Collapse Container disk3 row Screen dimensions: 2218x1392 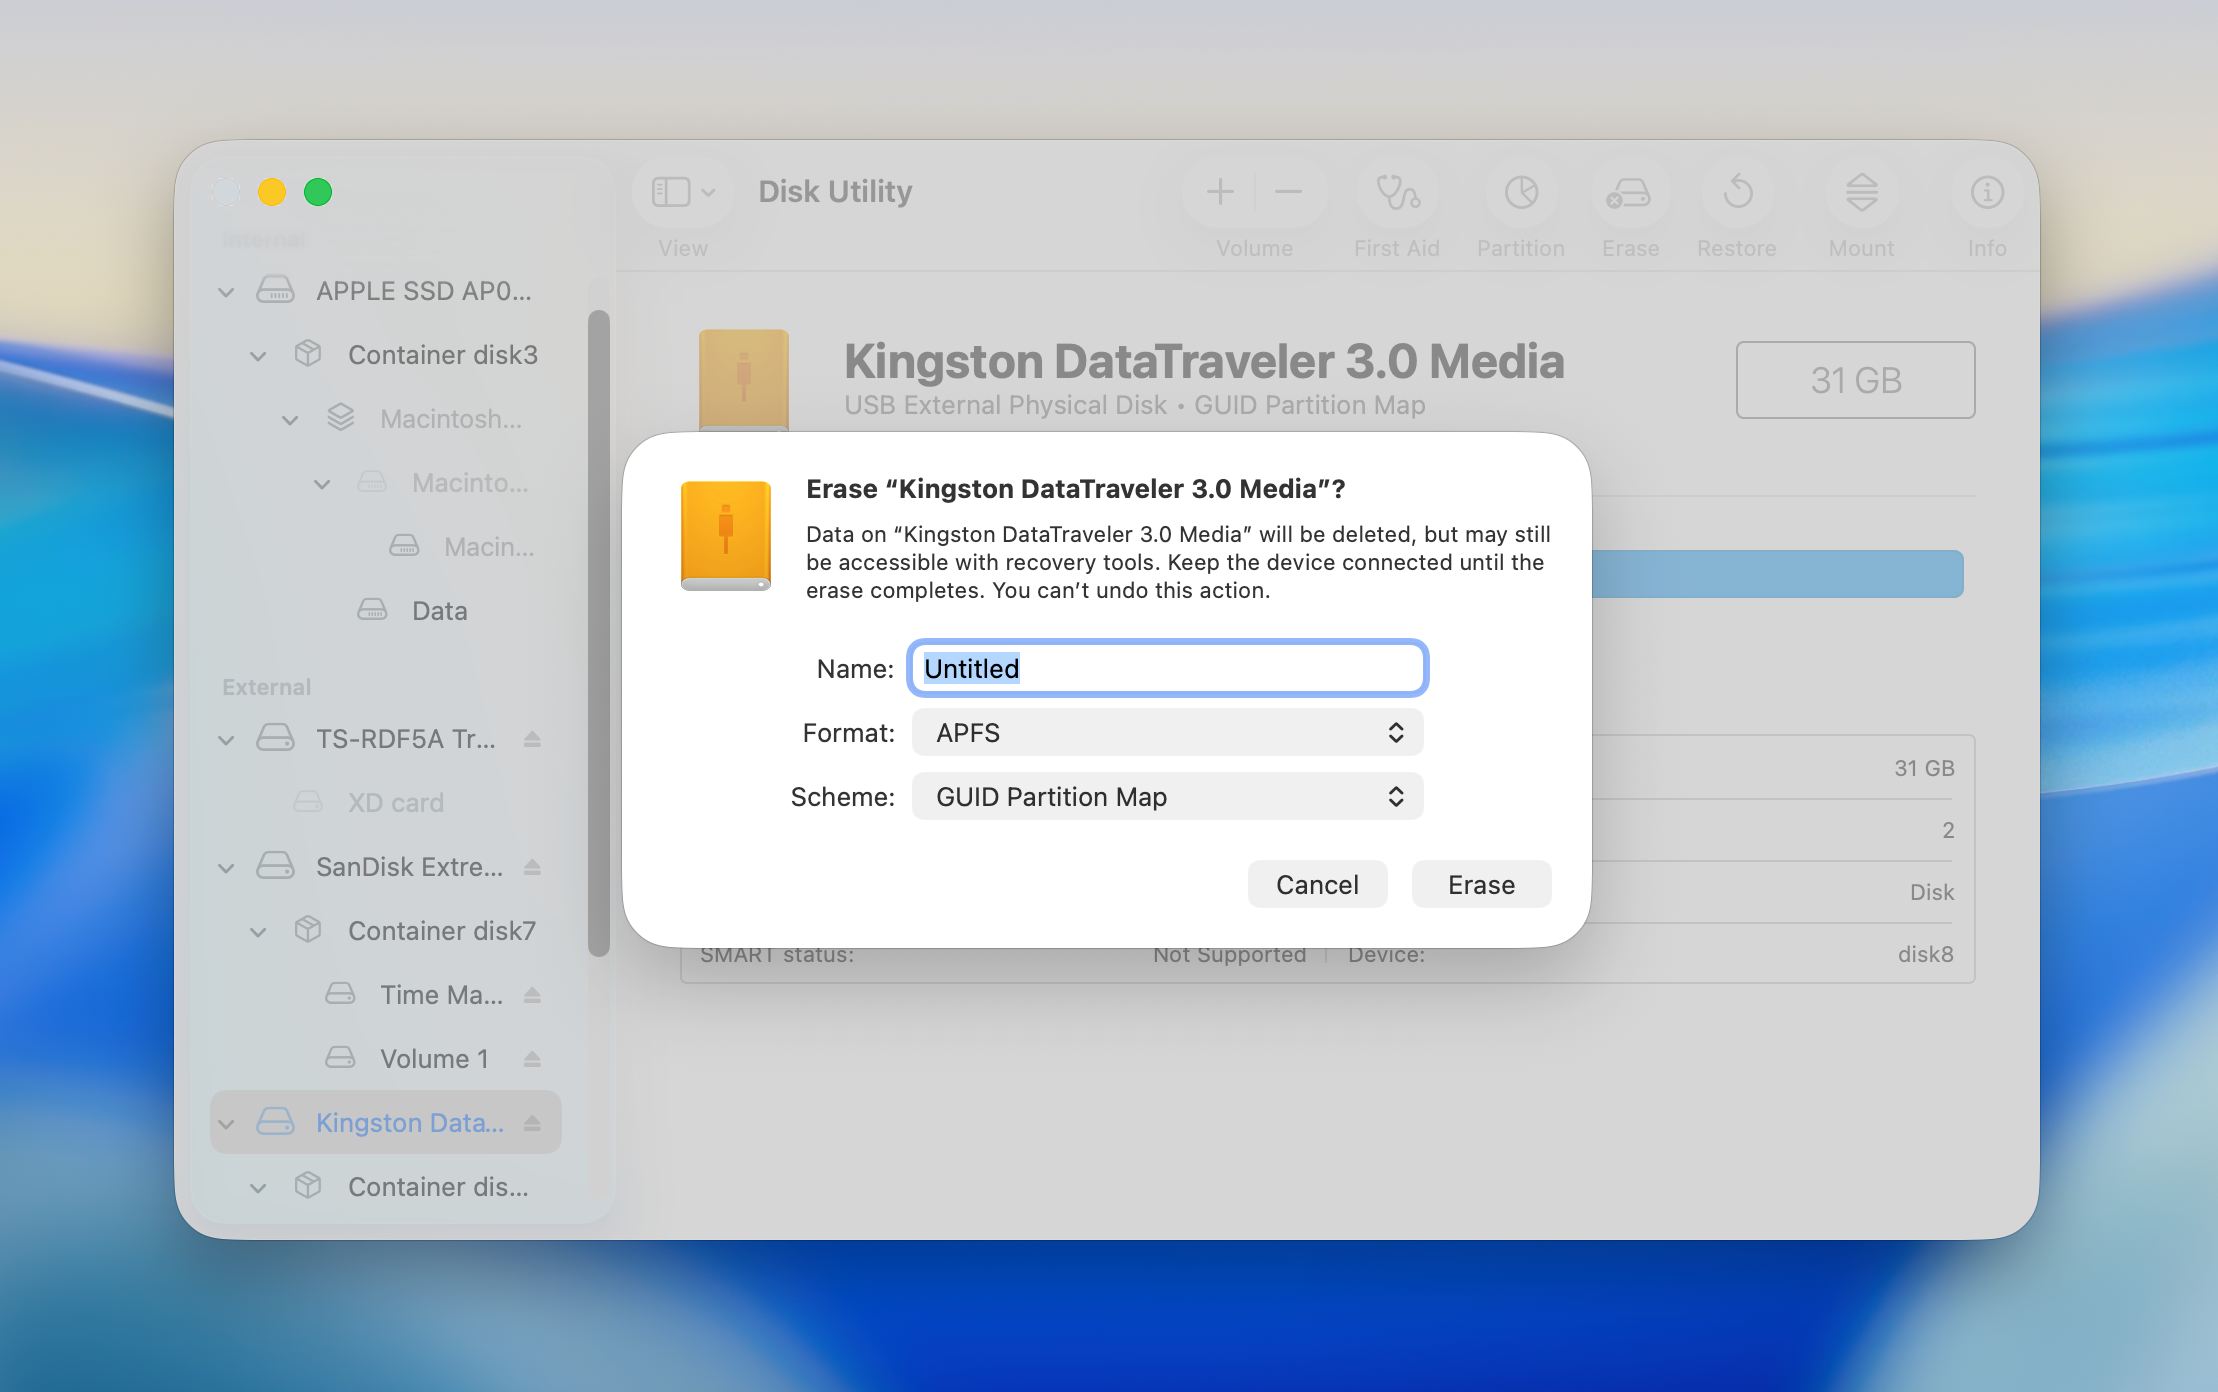tap(258, 356)
